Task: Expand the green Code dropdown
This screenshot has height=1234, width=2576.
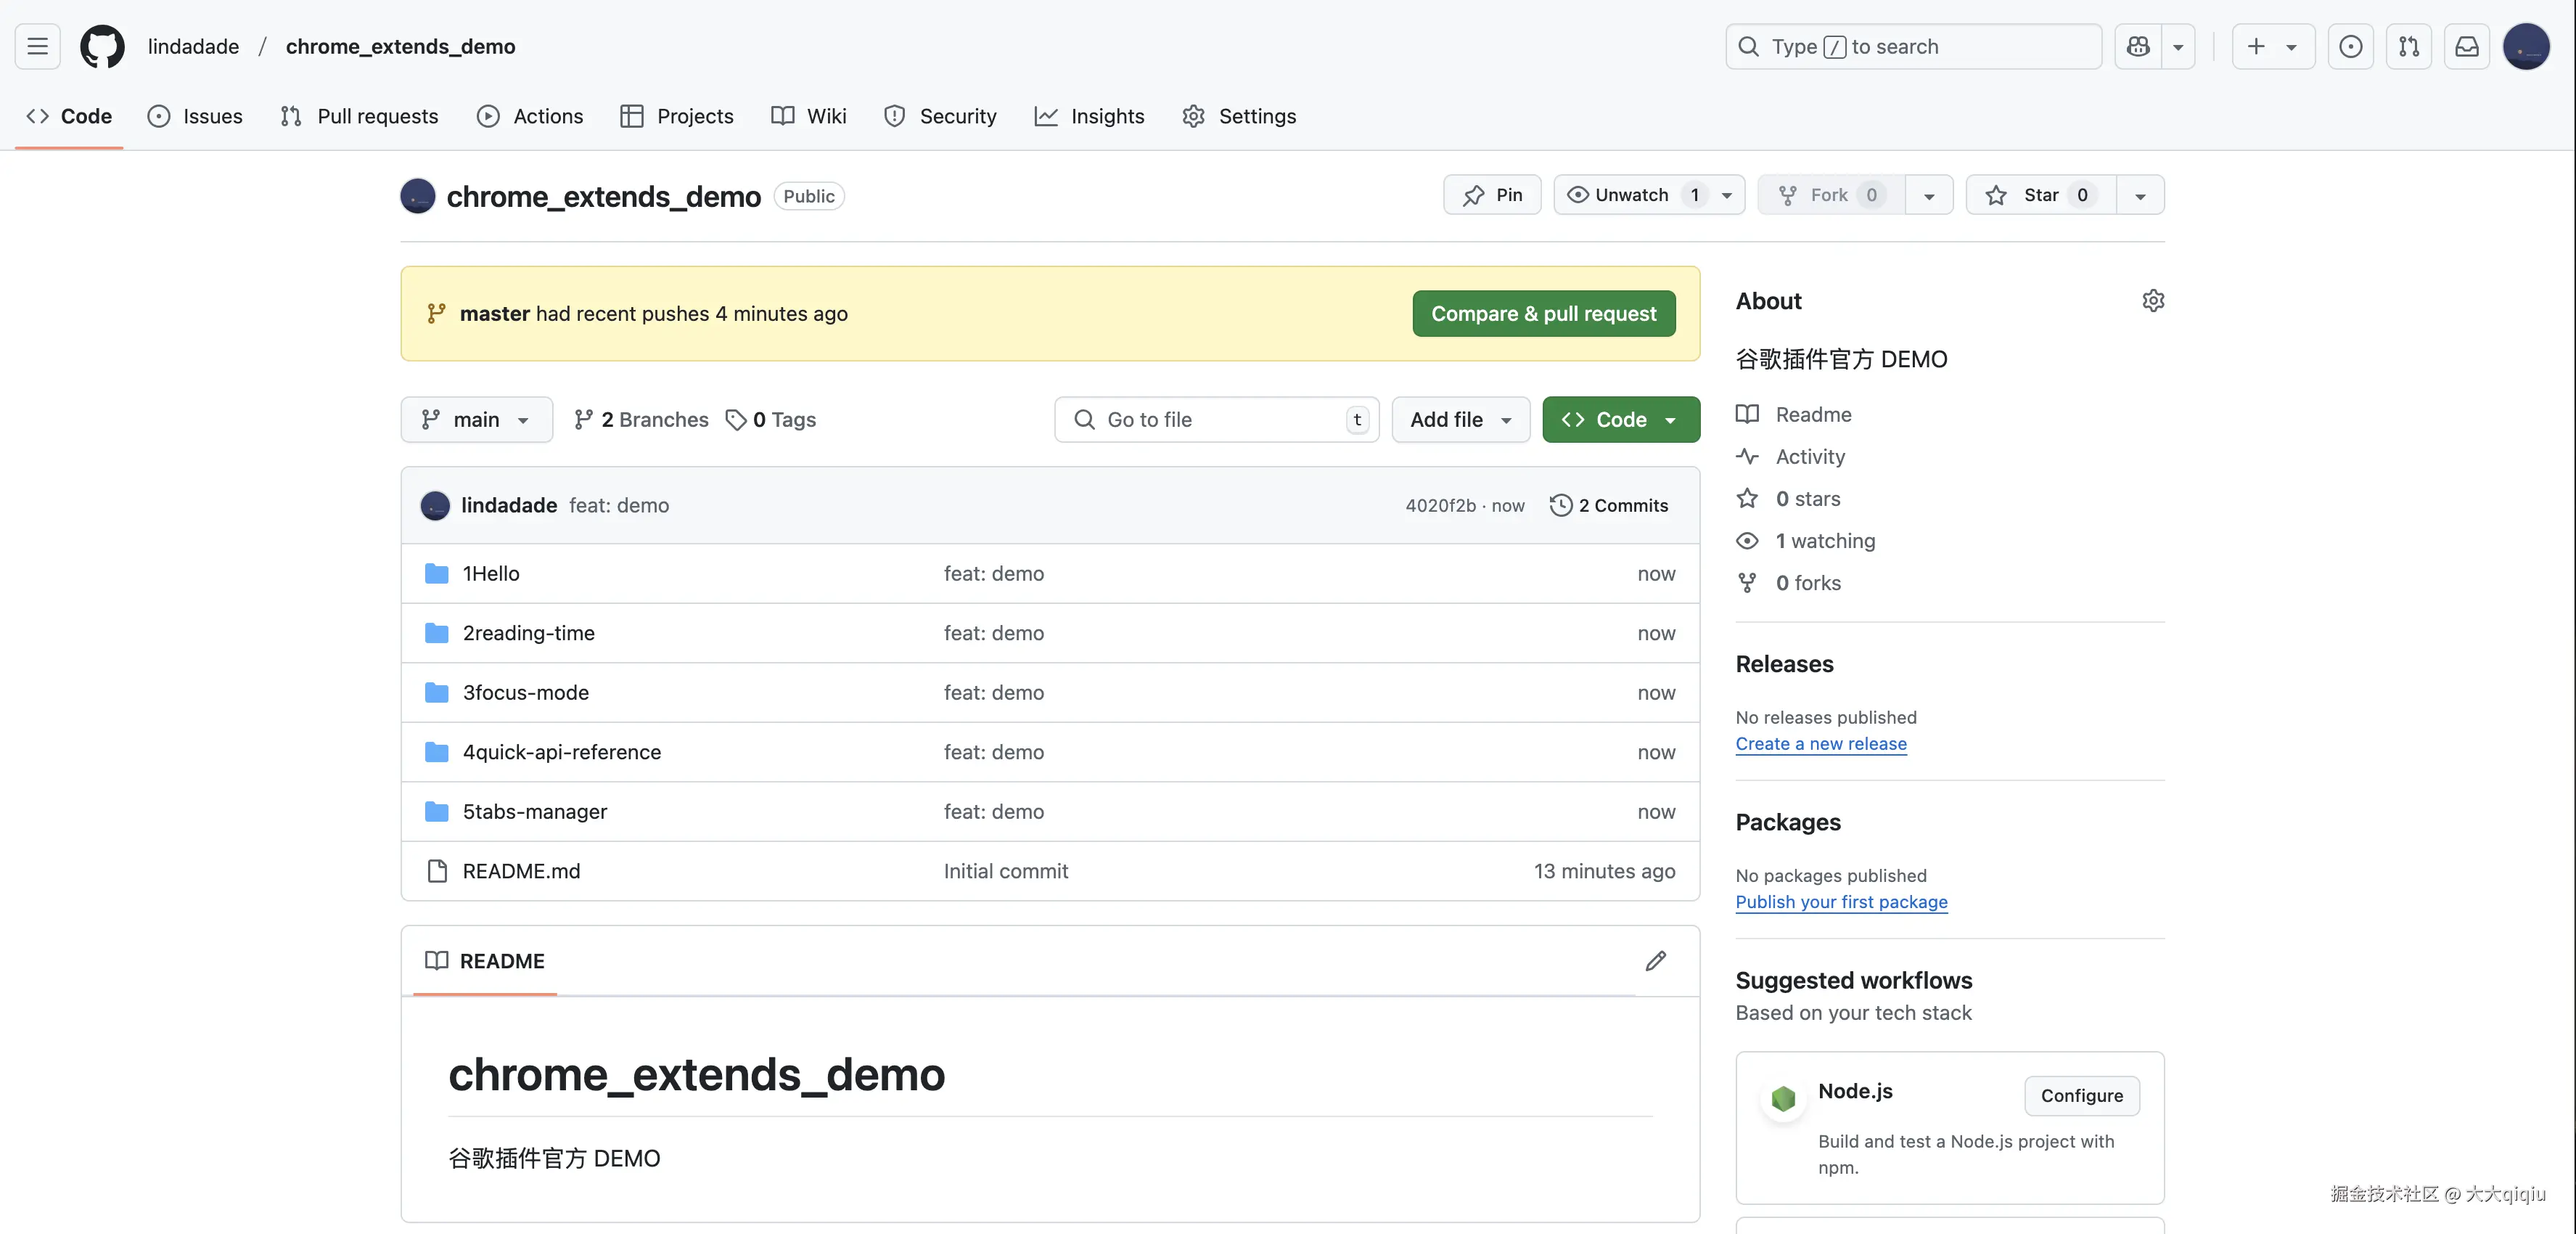Action: pyautogui.click(x=1620, y=420)
